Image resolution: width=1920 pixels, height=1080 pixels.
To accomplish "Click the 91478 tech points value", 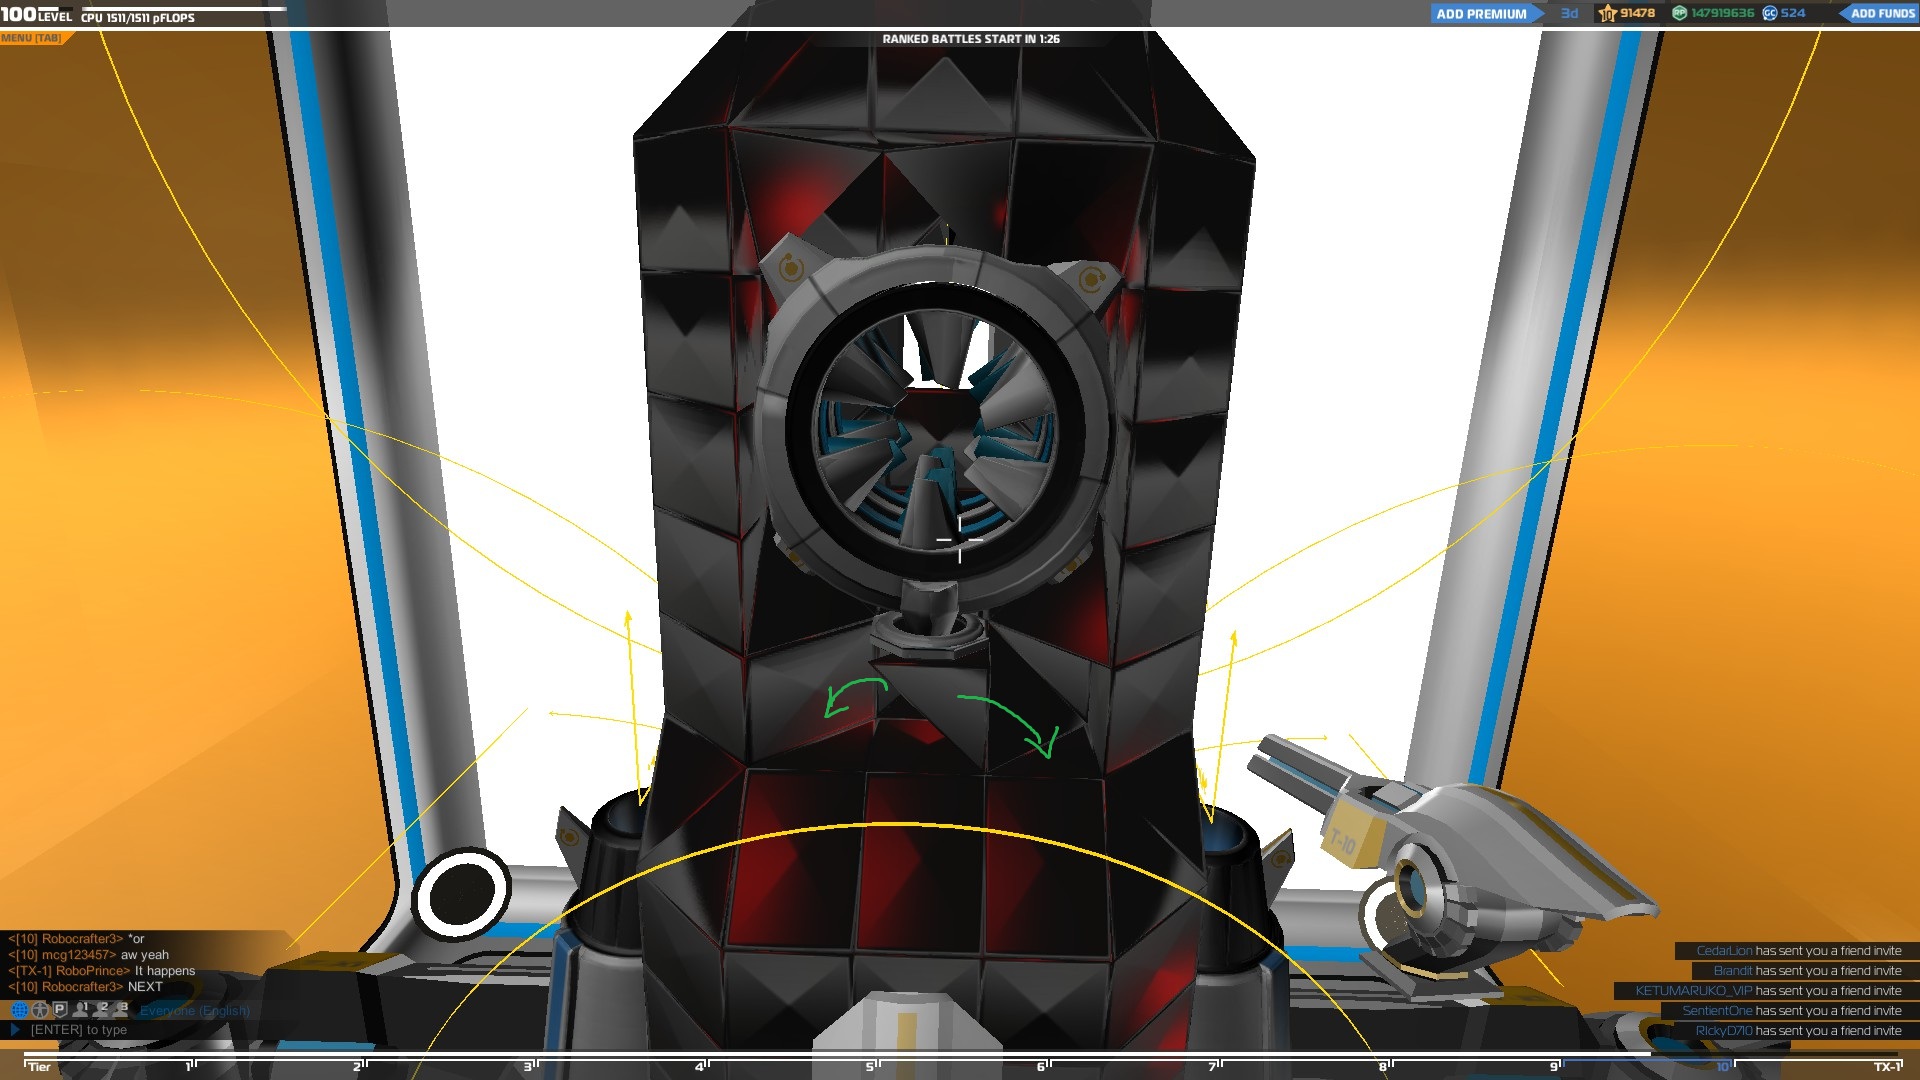I will coord(1637,13).
